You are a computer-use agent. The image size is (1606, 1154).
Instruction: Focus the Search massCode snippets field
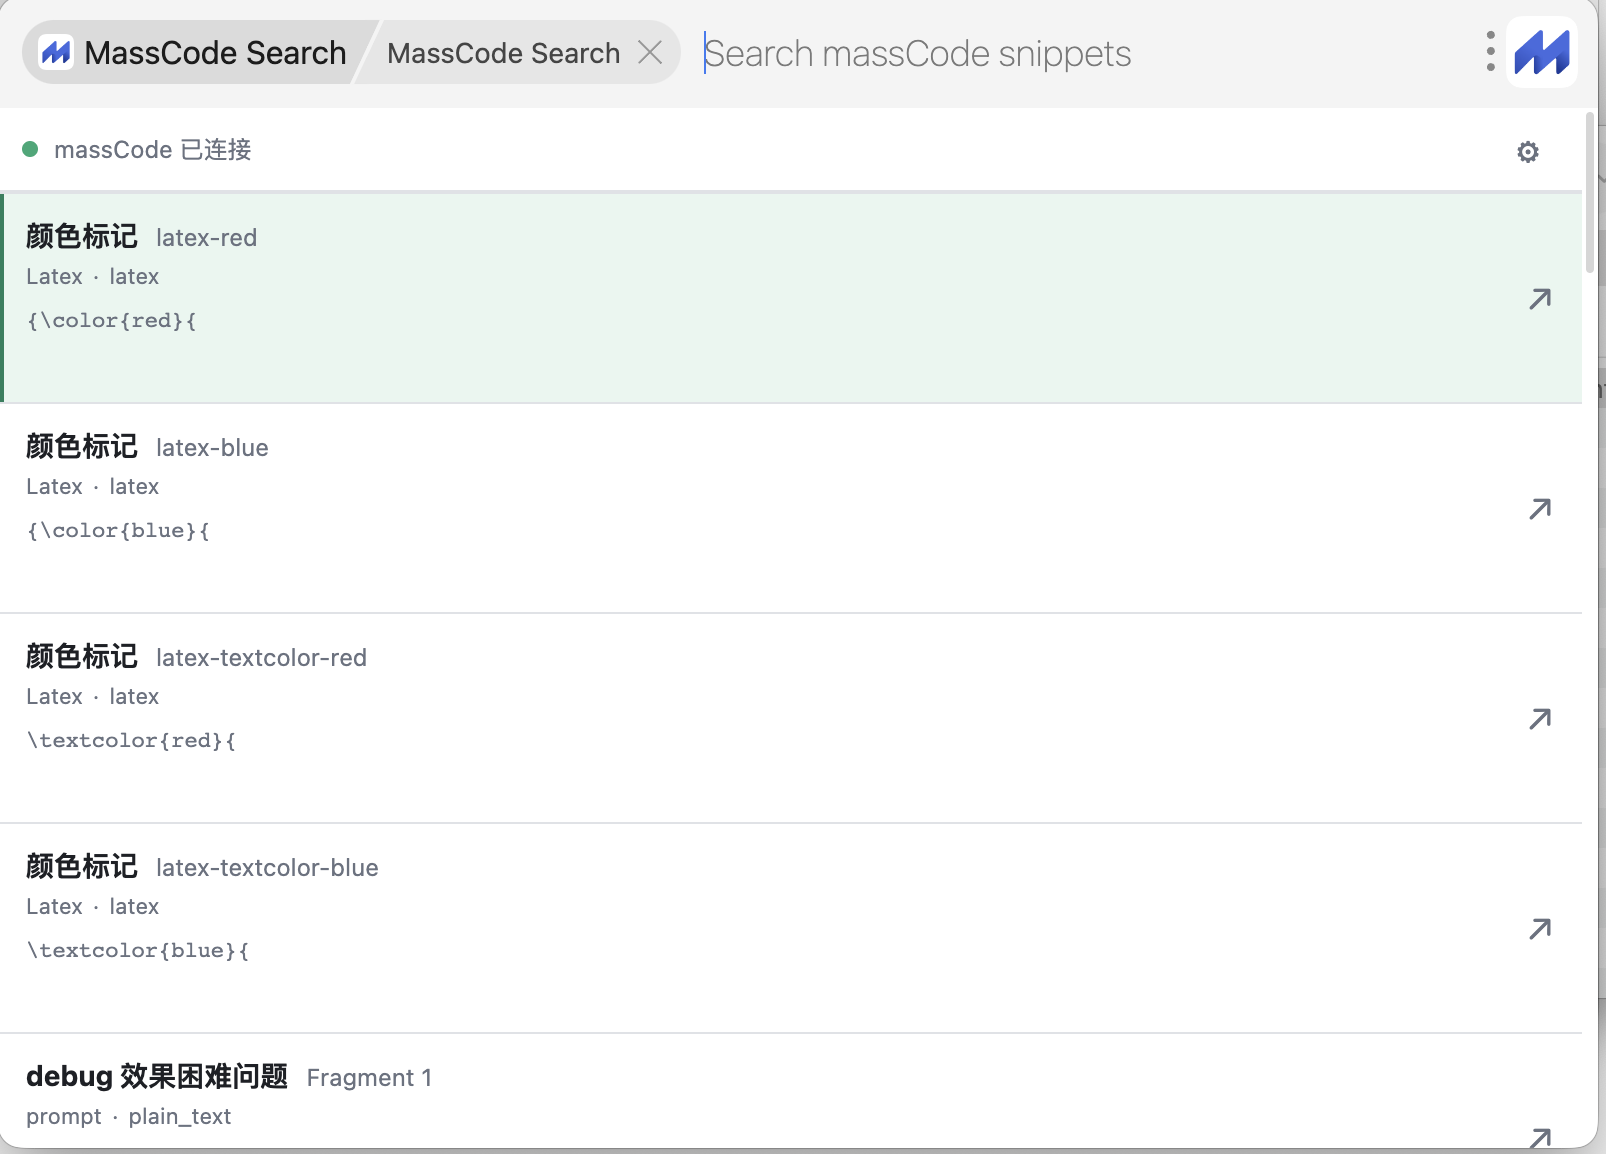1085,53
